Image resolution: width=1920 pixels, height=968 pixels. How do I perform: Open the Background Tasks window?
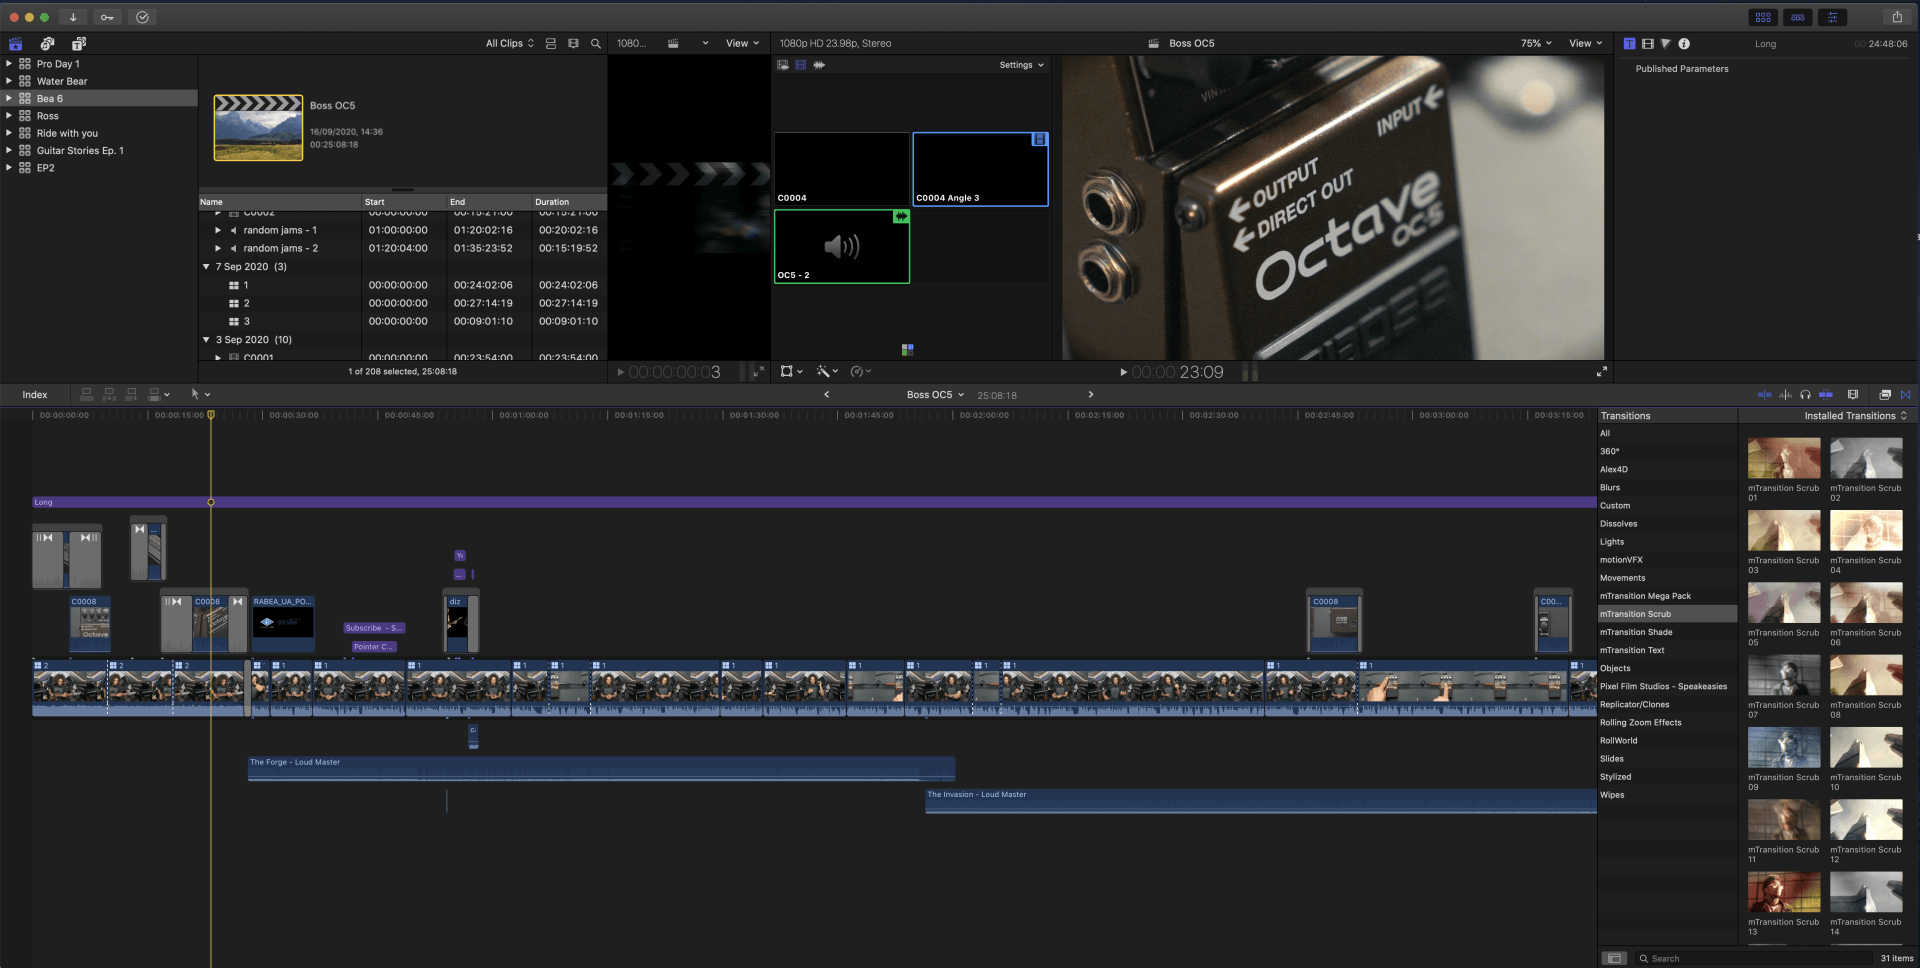[x=142, y=17]
